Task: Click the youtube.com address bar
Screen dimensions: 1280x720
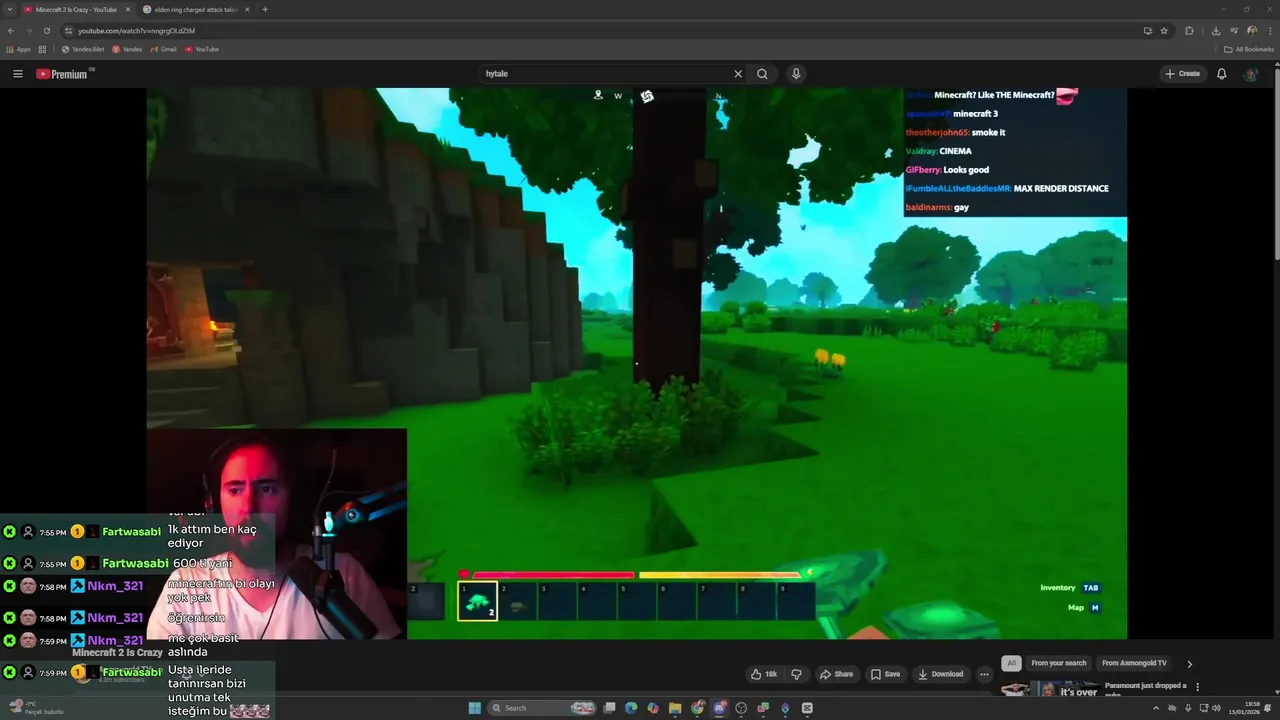Action: 600,31
